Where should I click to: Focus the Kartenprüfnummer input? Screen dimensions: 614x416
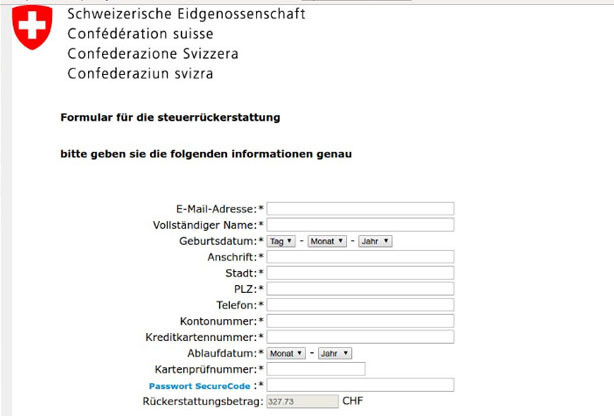[316, 369]
